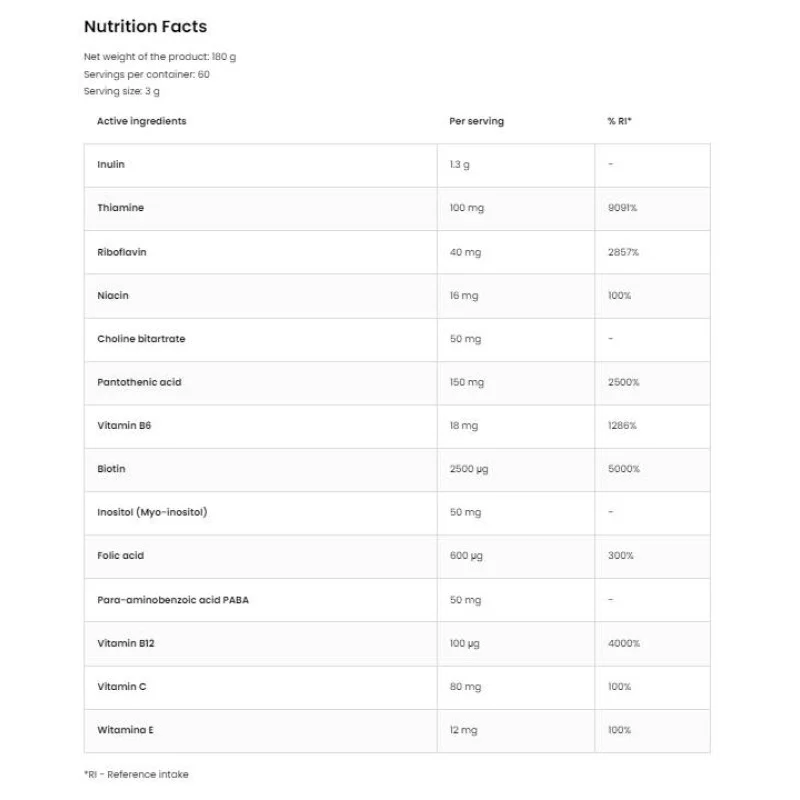Select the Inositol (Myo-inositol) label

coord(152,512)
